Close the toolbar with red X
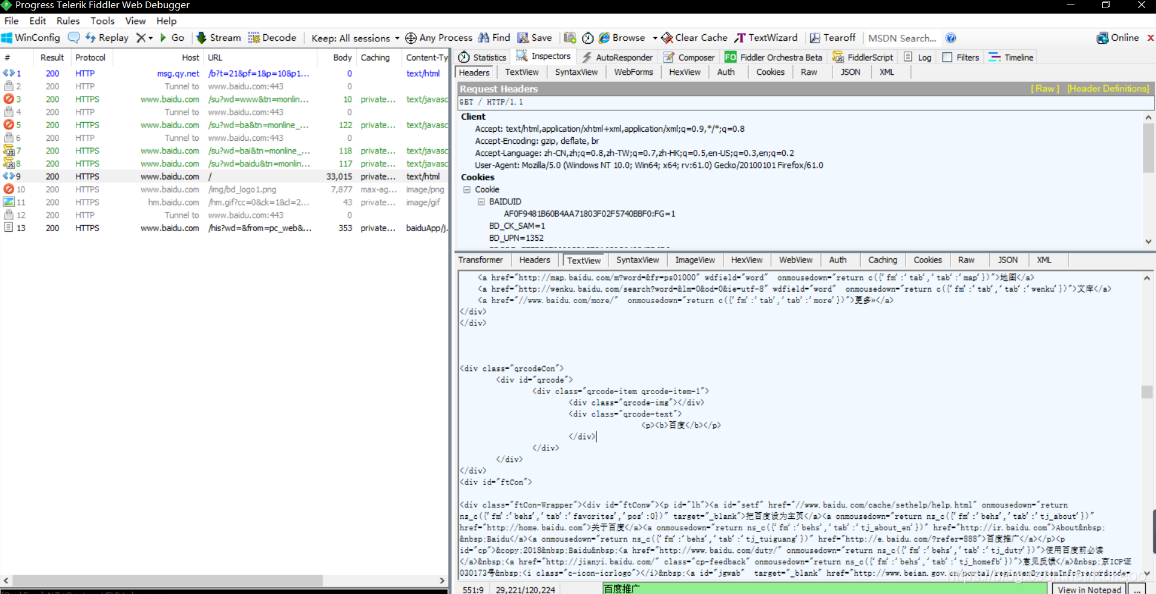Viewport: 1156px width, 594px height. coord(1148,38)
